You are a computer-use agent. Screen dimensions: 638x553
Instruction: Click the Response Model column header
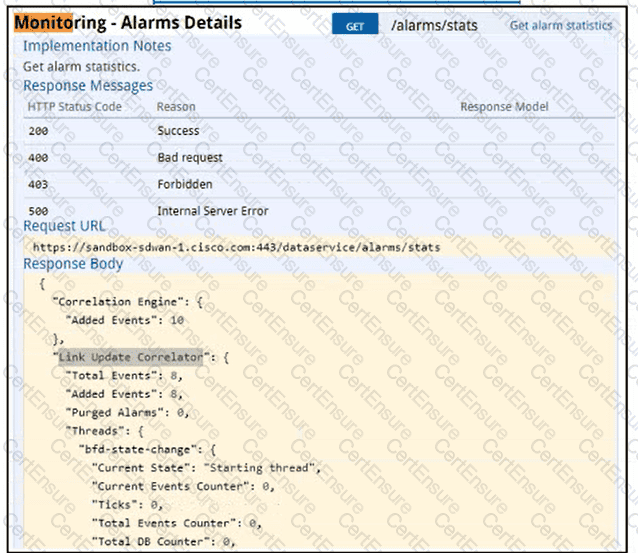tap(504, 106)
